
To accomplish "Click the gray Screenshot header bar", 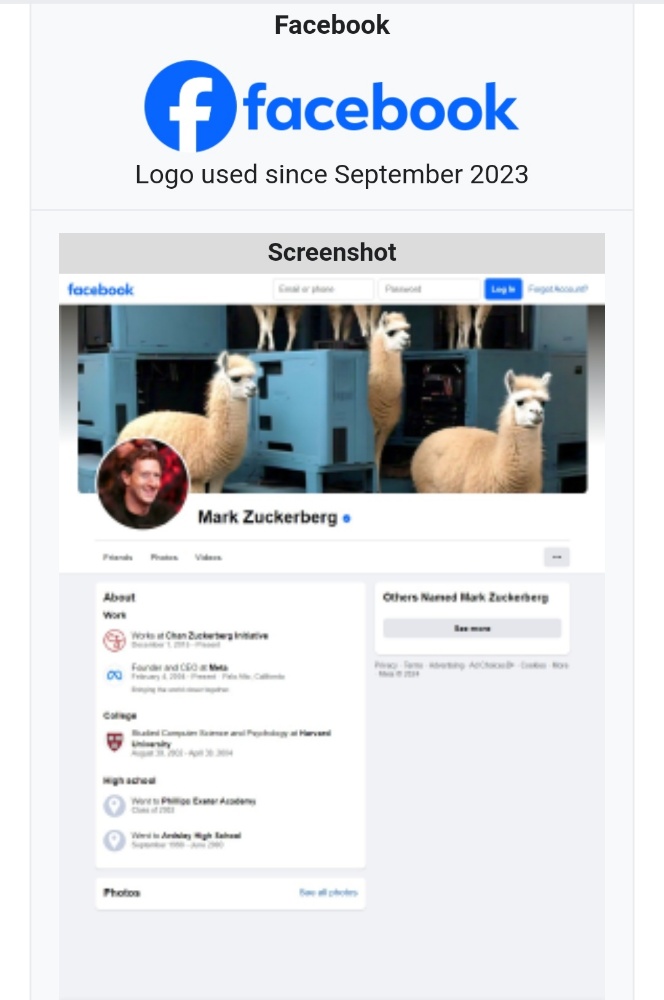I will [332, 253].
